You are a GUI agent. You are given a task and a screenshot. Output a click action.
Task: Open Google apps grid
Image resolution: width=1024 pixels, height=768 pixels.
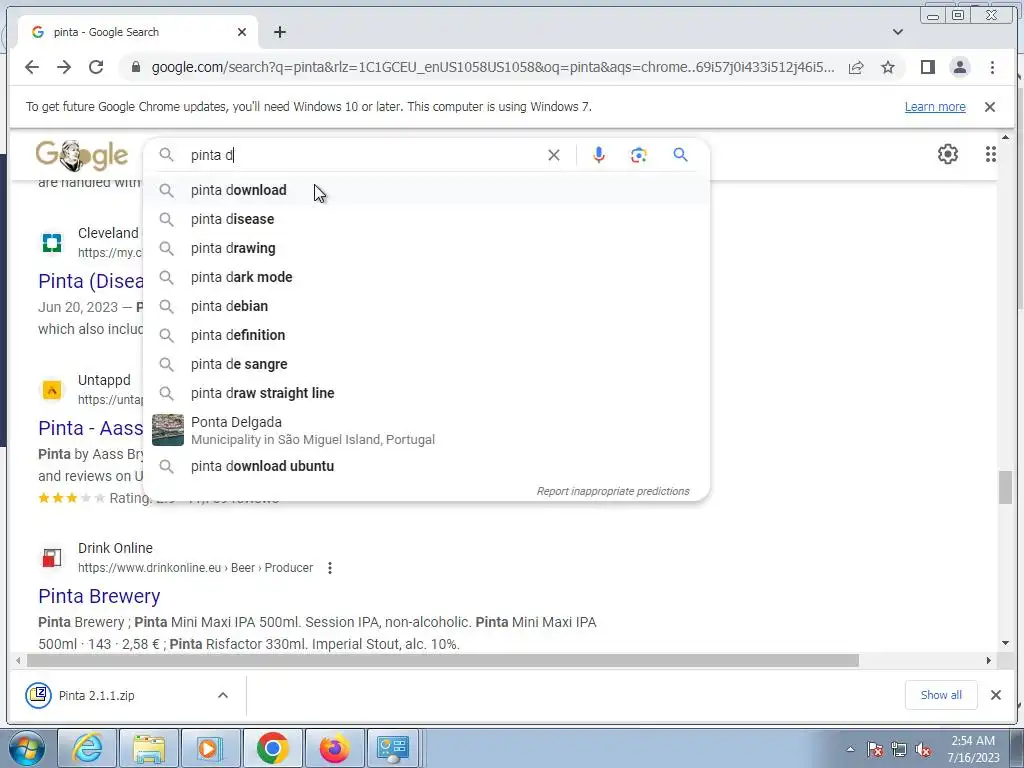[x=990, y=154]
